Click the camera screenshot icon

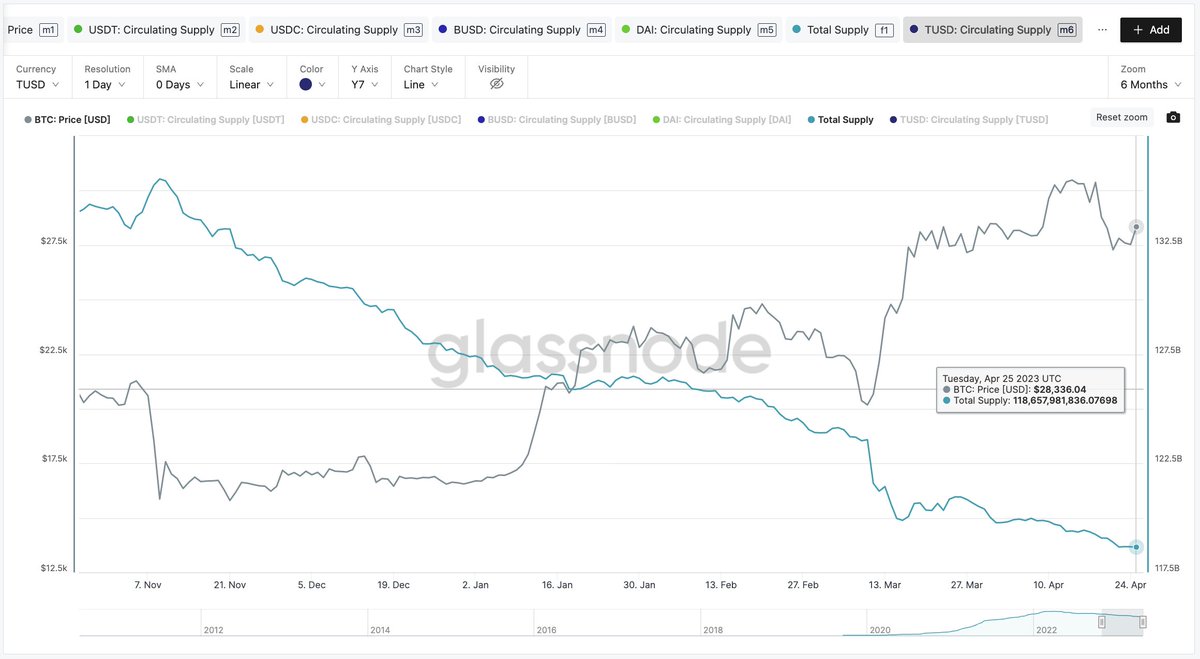pos(1173,118)
